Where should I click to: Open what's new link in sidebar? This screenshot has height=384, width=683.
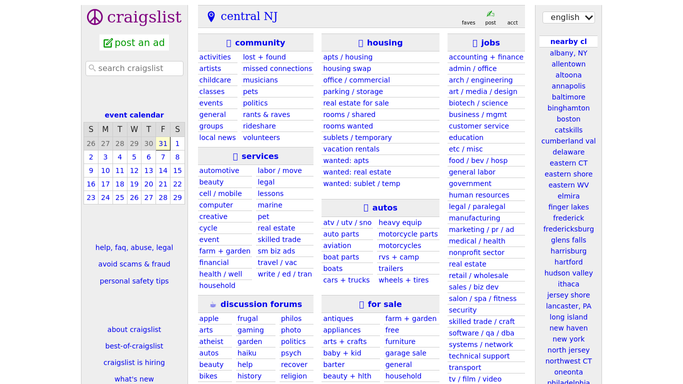[134, 379]
